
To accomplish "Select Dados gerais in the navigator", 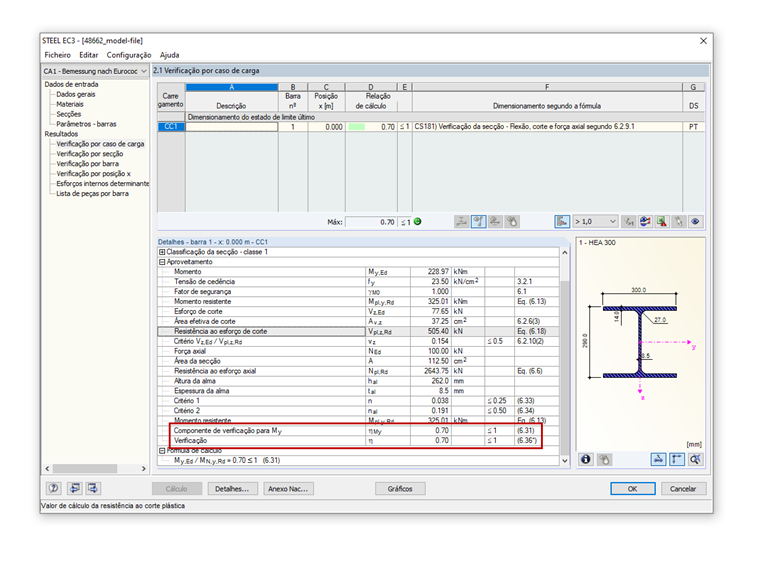I will [76, 94].
